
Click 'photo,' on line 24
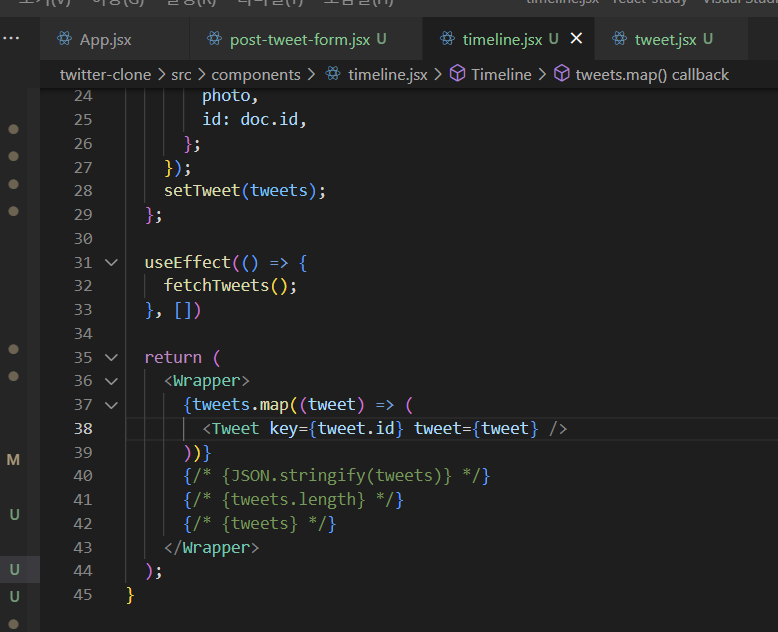[x=230, y=96]
